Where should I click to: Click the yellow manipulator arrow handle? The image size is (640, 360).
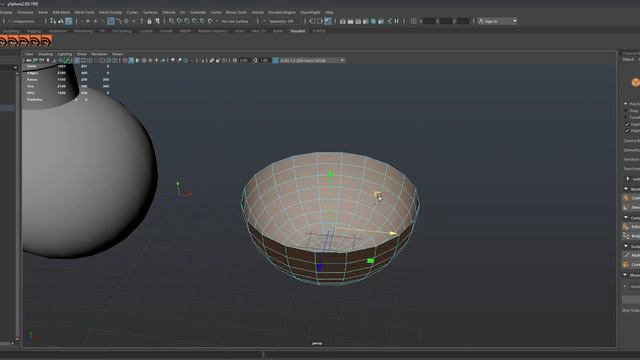pos(393,233)
